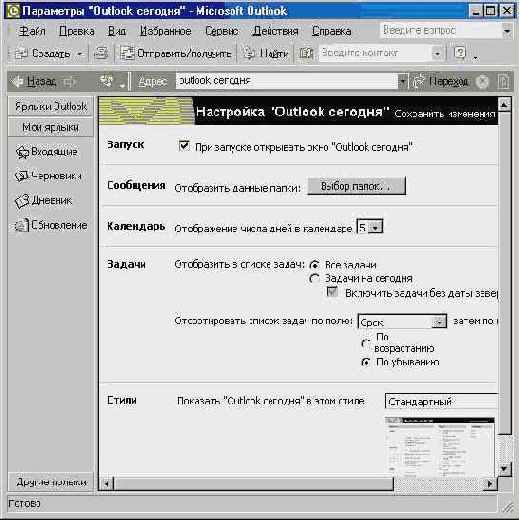Click the Go (Переход) button
This screenshot has width=519, height=520.
point(441,81)
